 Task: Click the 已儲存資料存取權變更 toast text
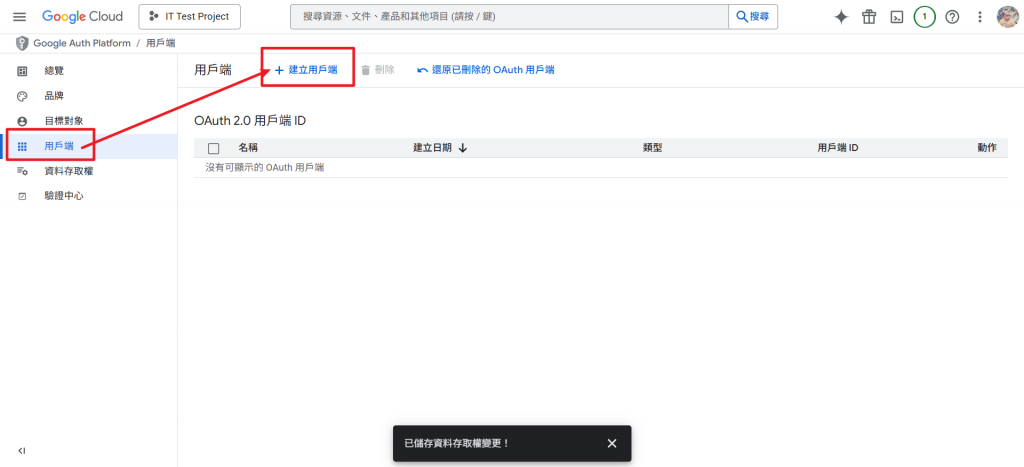[x=456, y=443]
